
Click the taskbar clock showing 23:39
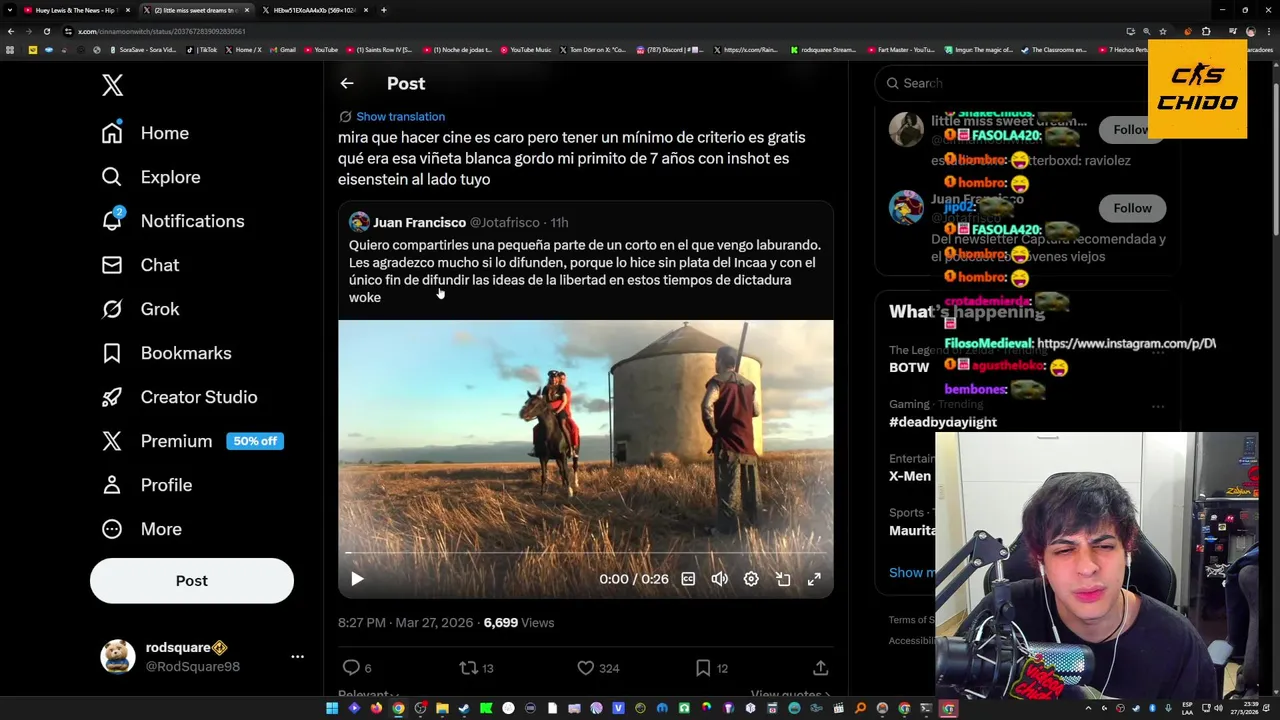coord(1244,709)
